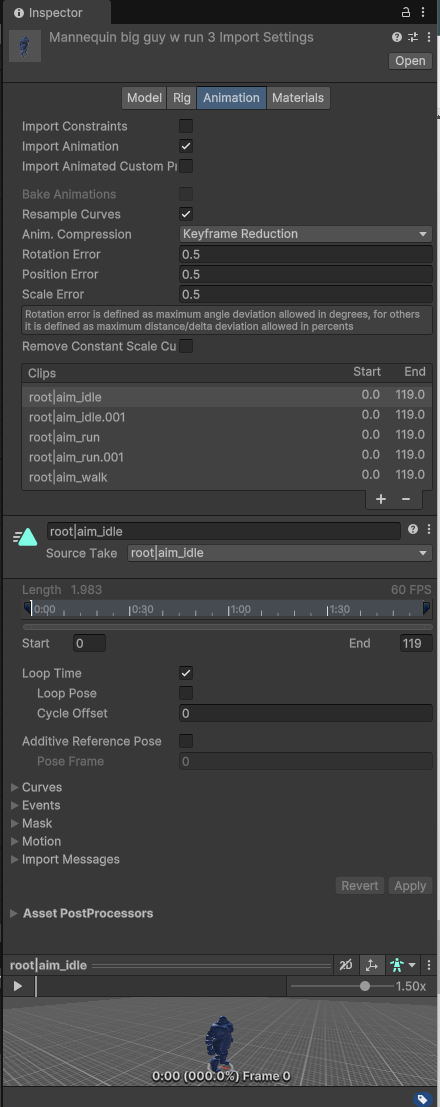
Task: Switch to the Materials tab
Action: [x=297, y=98]
